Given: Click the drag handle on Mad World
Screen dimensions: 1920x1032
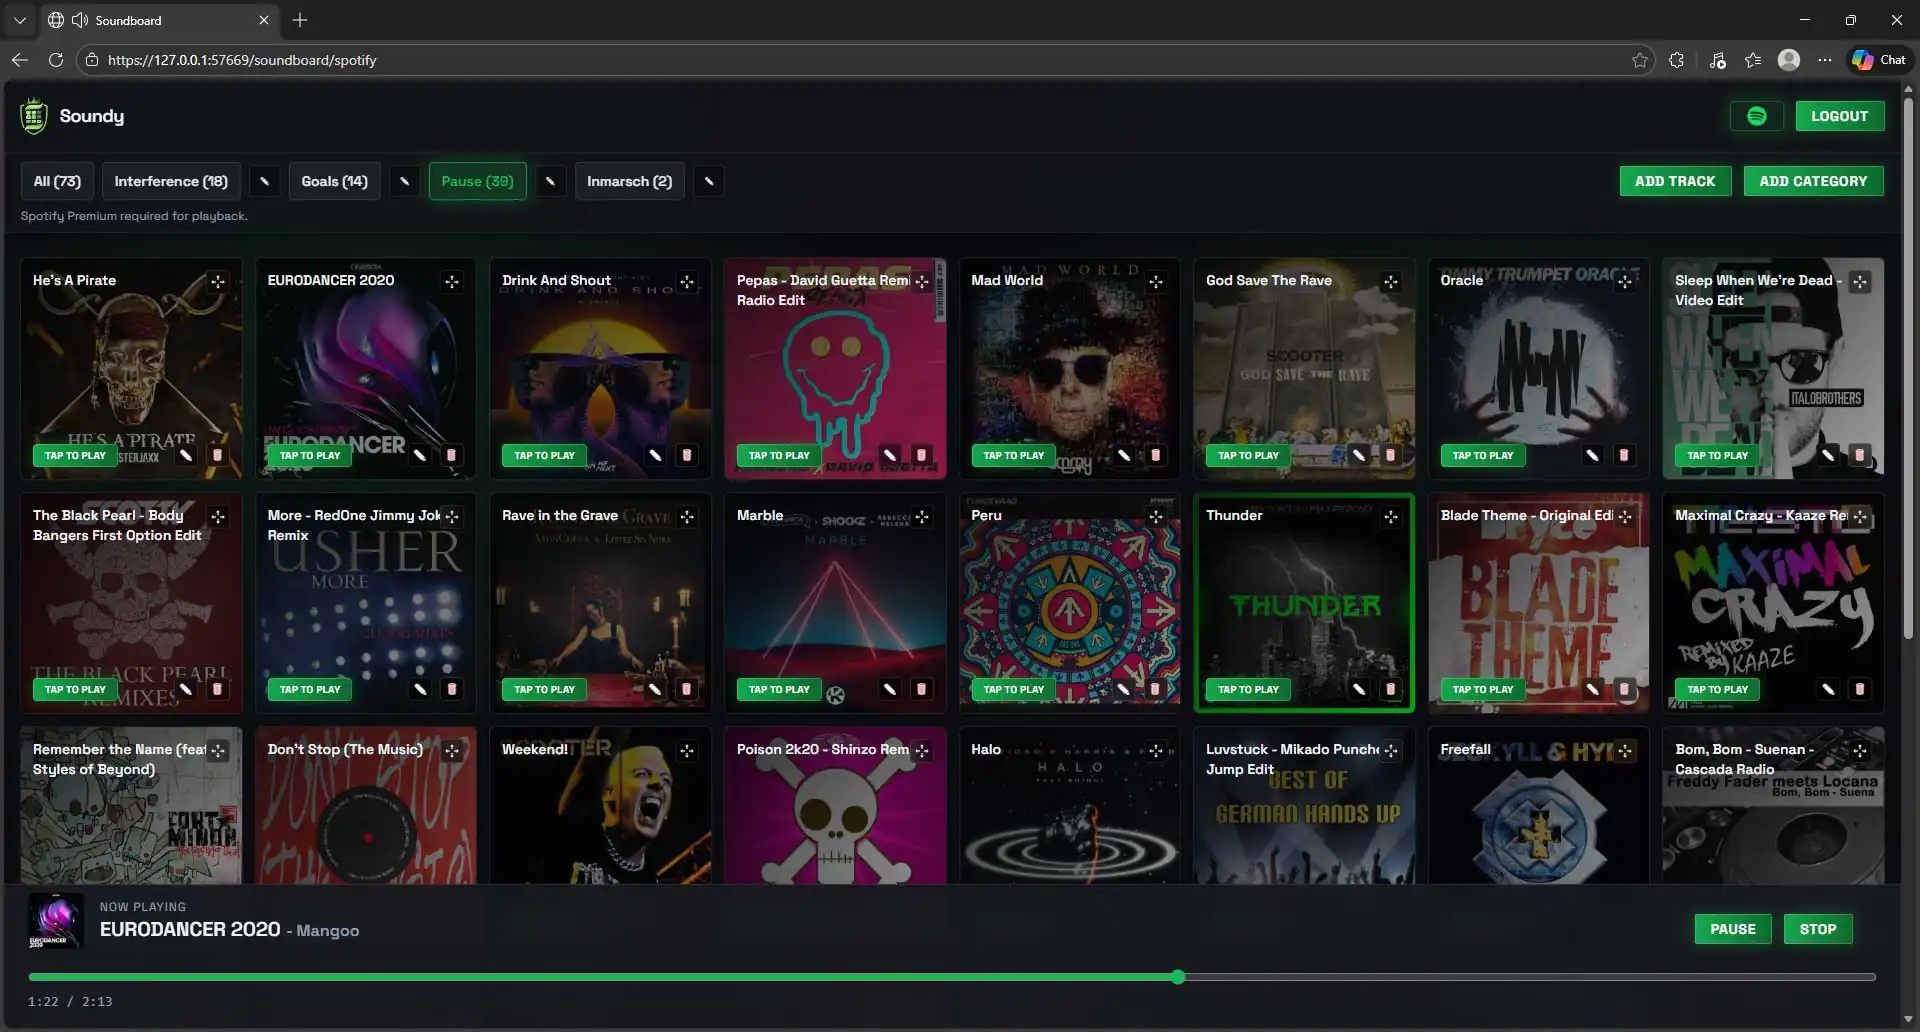Looking at the screenshot, I should pos(1156,282).
